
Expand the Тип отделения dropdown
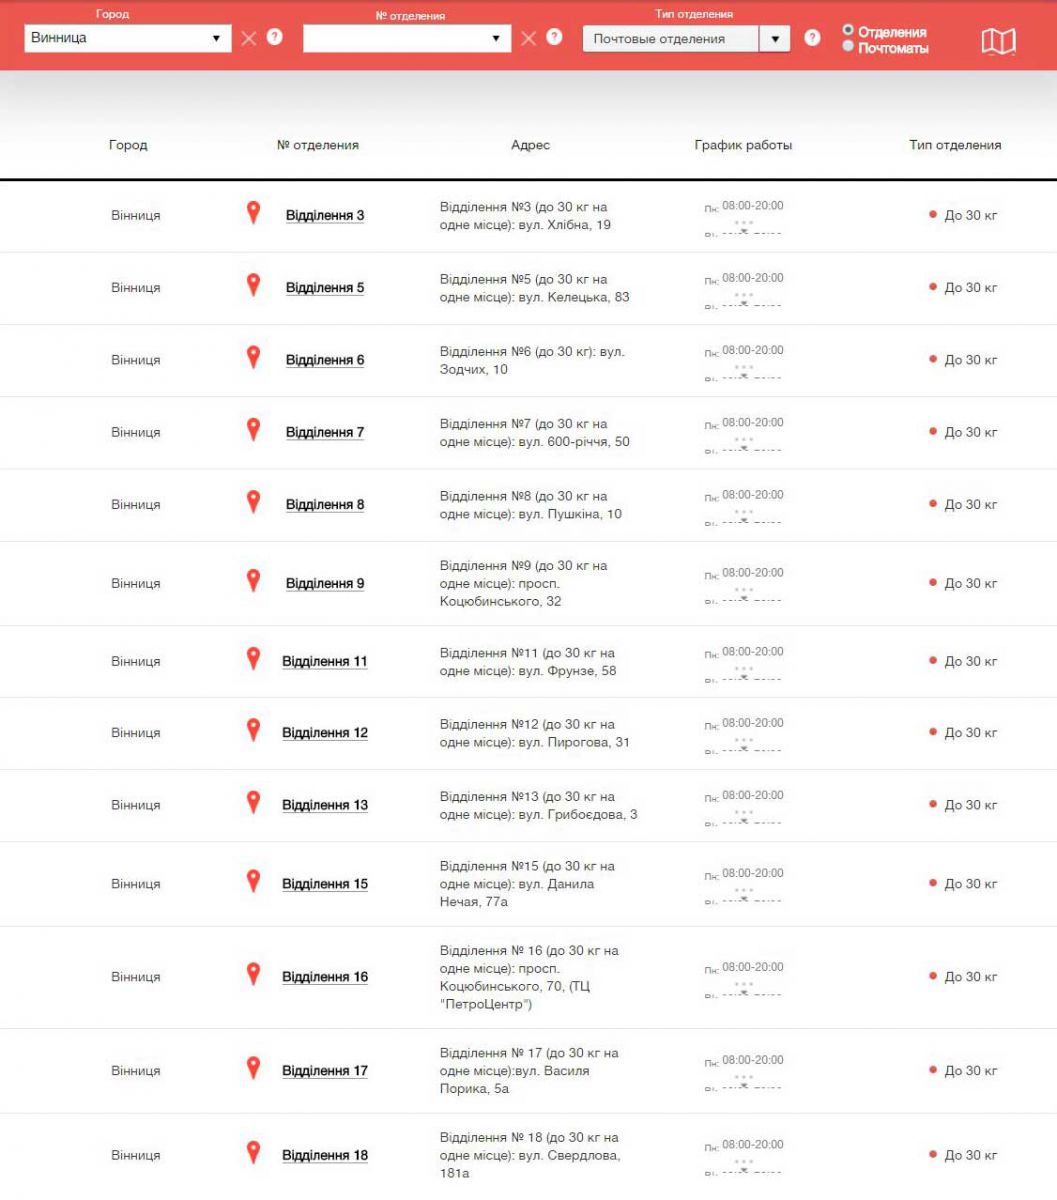pyautogui.click(x=686, y=39)
